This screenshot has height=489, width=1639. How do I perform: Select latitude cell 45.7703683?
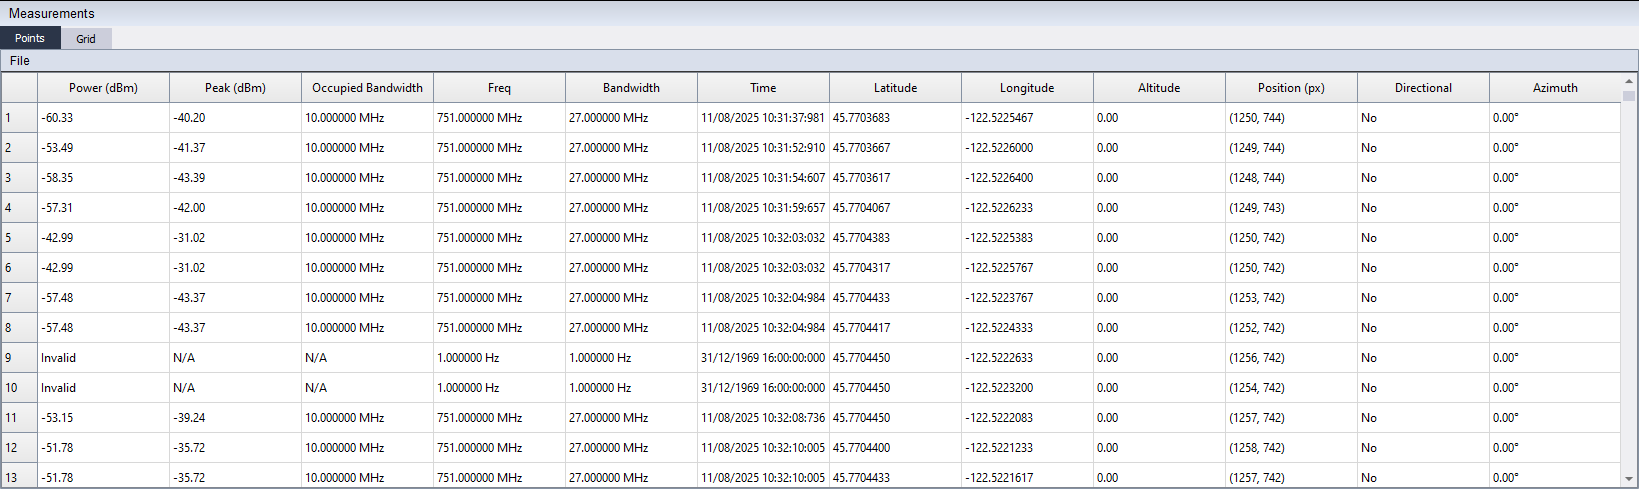tap(896, 118)
